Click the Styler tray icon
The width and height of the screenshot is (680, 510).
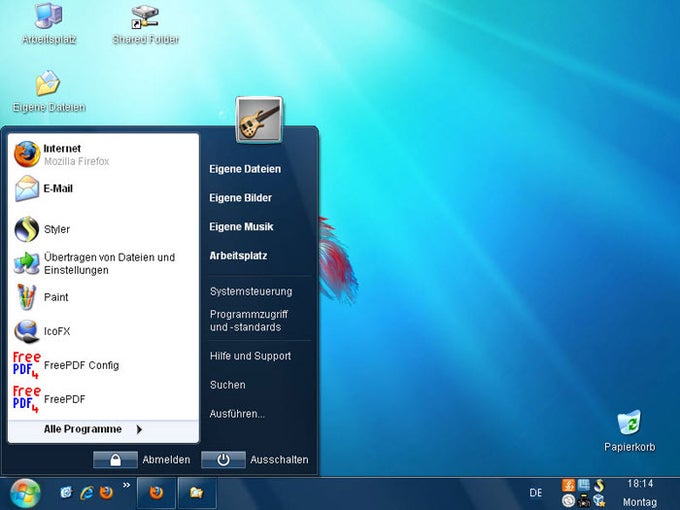click(599, 485)
